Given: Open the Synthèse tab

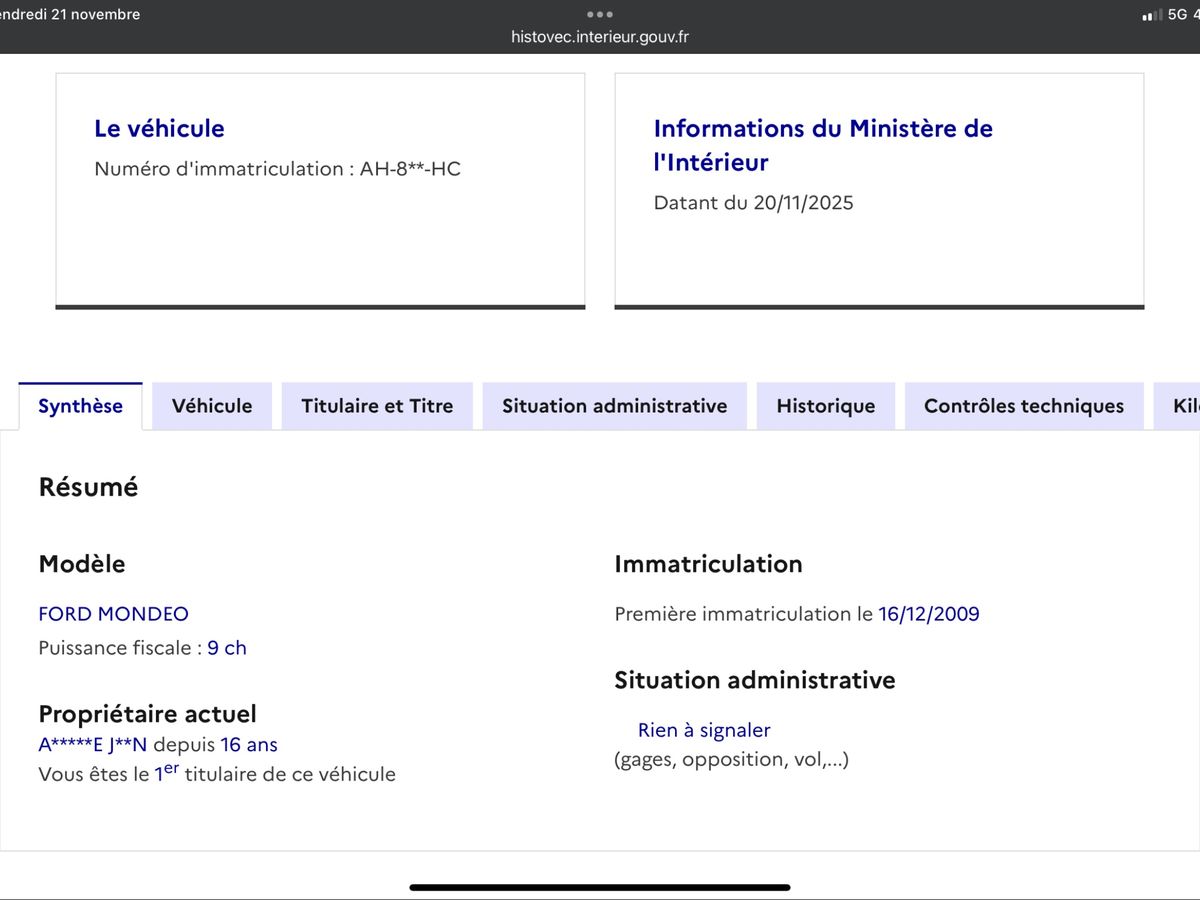Looking at the screenshot, I should click(80, 406).
